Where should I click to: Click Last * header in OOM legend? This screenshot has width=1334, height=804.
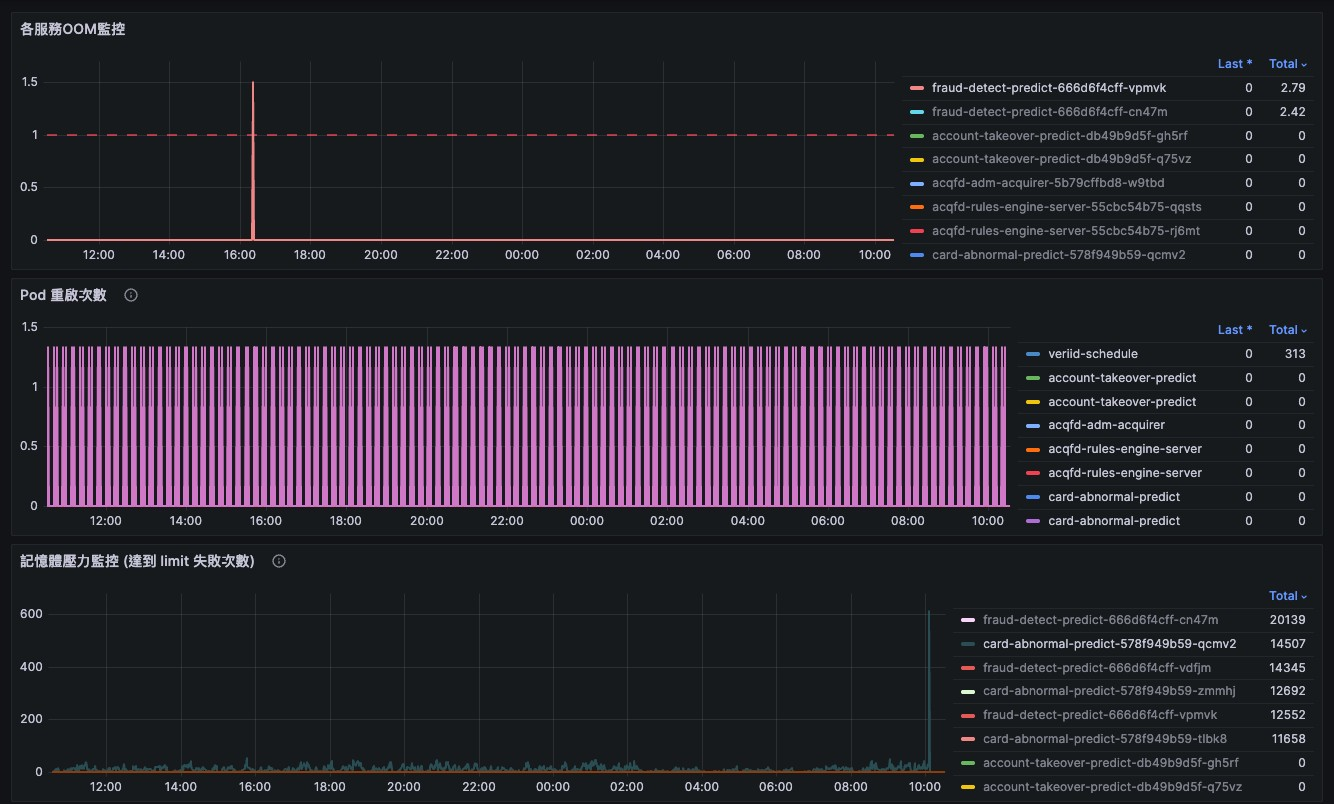click(1234, 64)
